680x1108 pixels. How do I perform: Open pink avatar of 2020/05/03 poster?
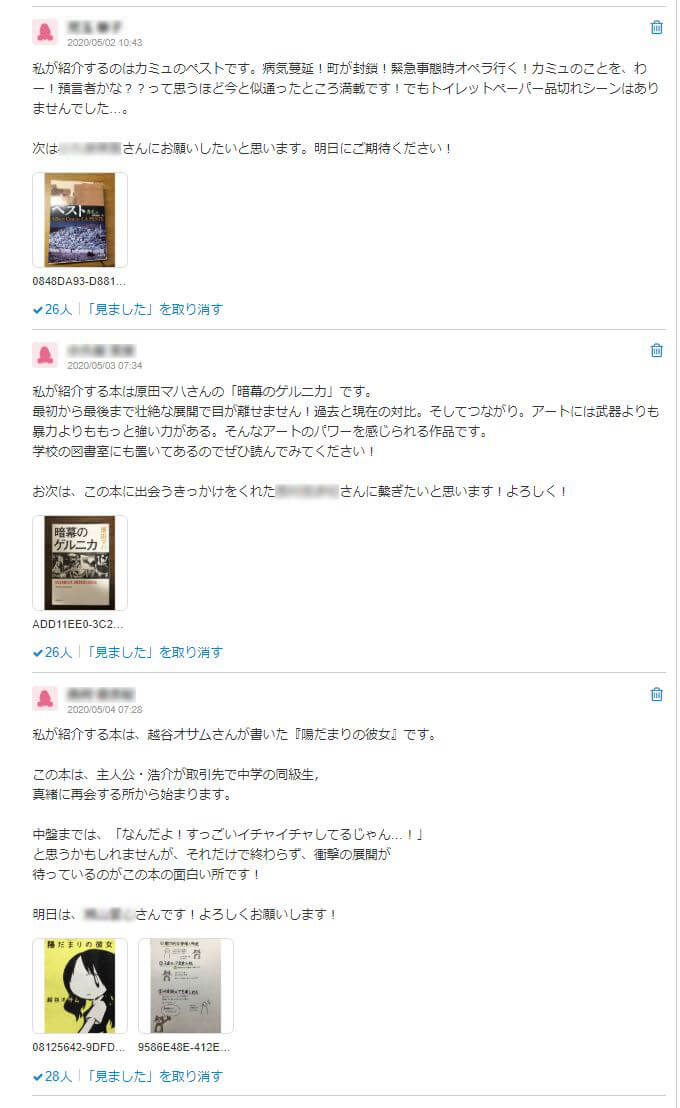pyautogui.click(x=45, y=355)
